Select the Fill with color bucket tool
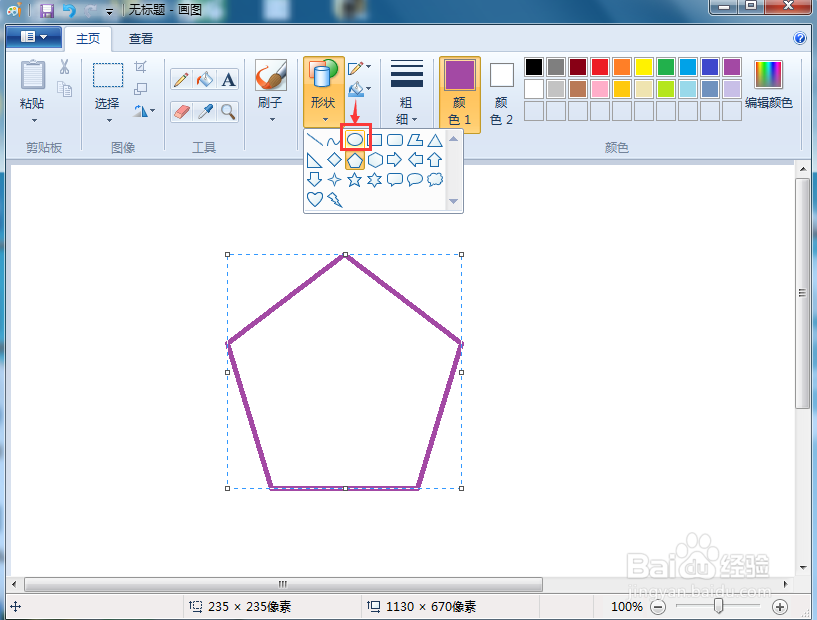Viewport: 817px width, 620px height. 205,80
